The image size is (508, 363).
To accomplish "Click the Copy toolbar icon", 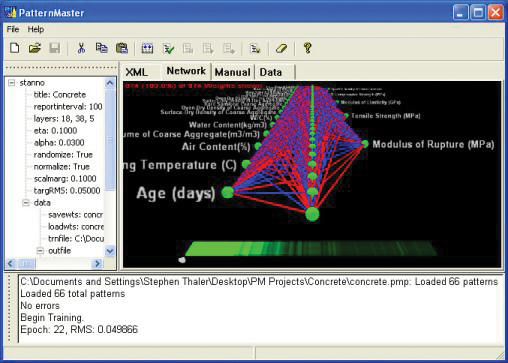I will [102, 48].
